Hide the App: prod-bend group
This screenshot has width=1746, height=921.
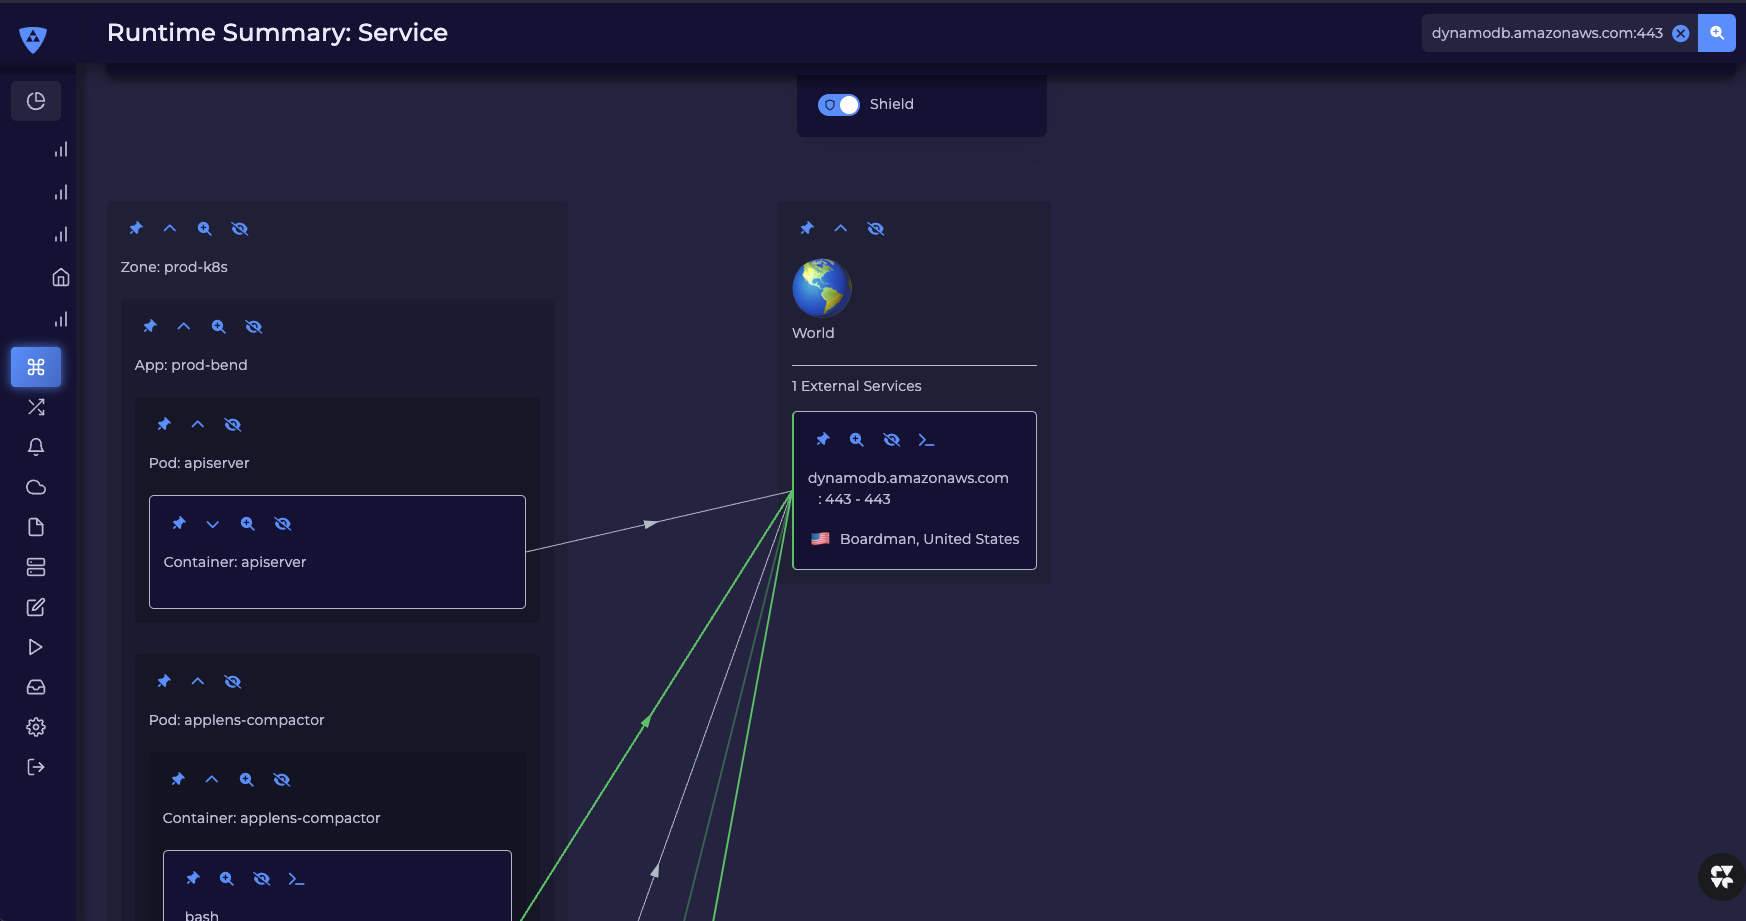click(x=254, y=327)
